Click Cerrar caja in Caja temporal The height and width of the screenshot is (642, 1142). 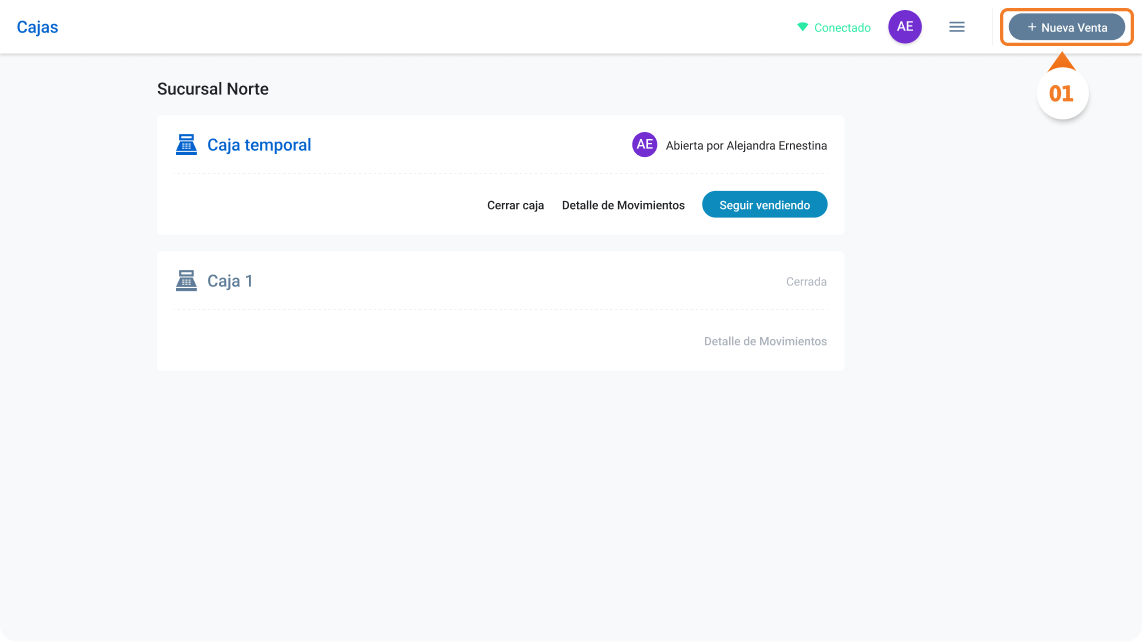point(516,205)
